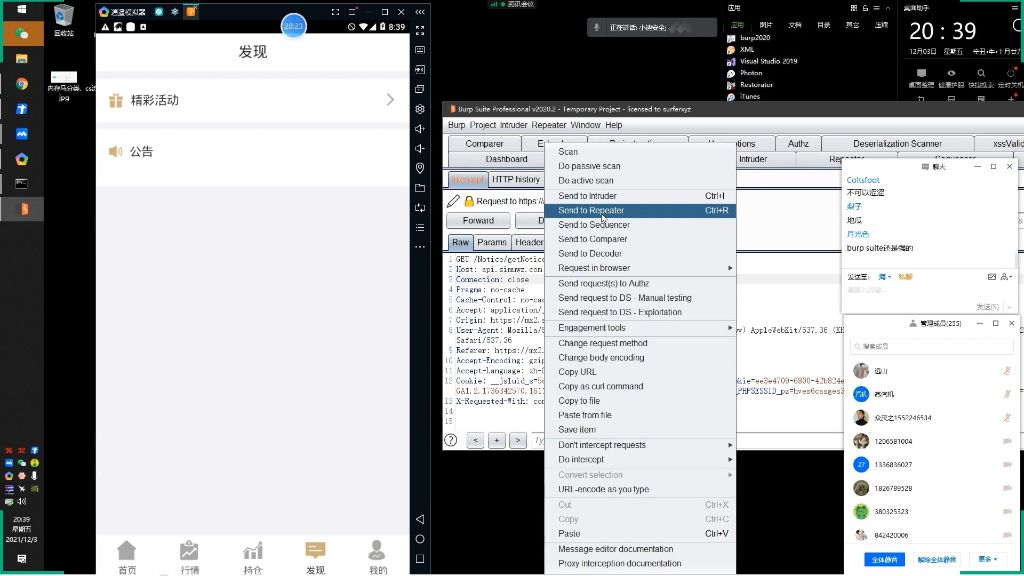Toggle microphone for member 众民之1552246534
The image size is (1024, 576).
(x=1006, y=417)
